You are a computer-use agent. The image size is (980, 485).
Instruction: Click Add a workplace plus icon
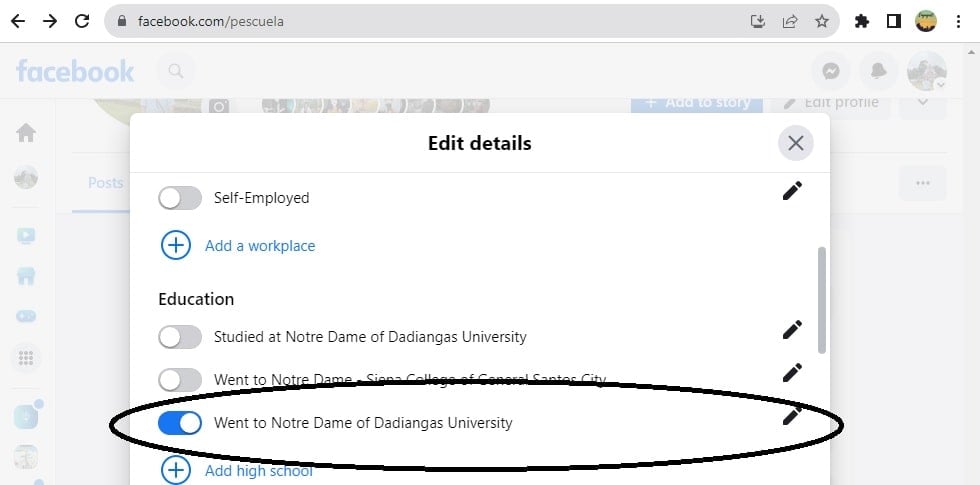click(x=176, y=246)
